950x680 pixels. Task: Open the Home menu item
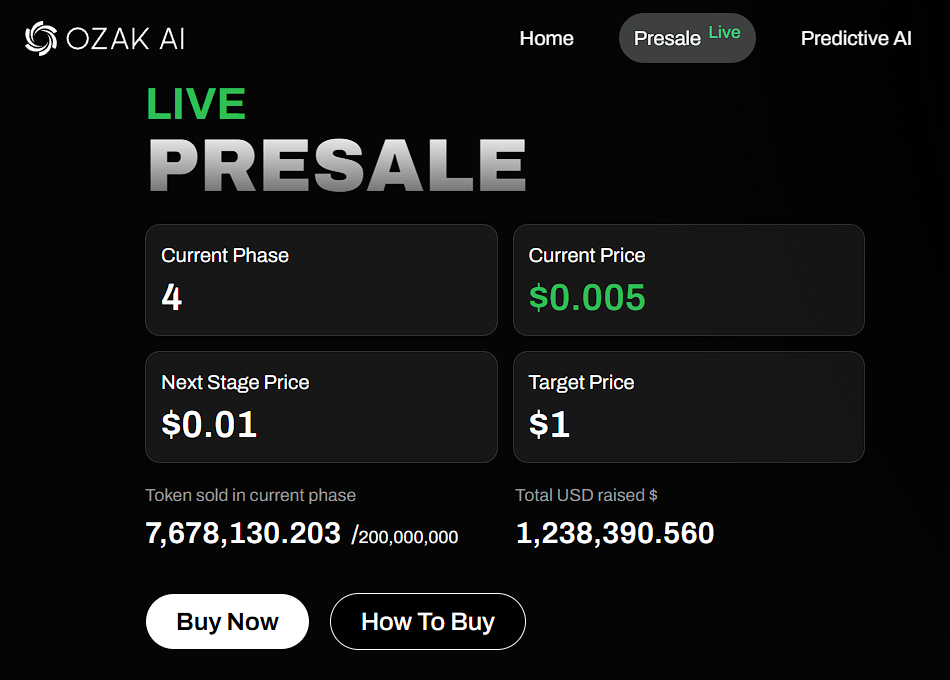point(546,38)
